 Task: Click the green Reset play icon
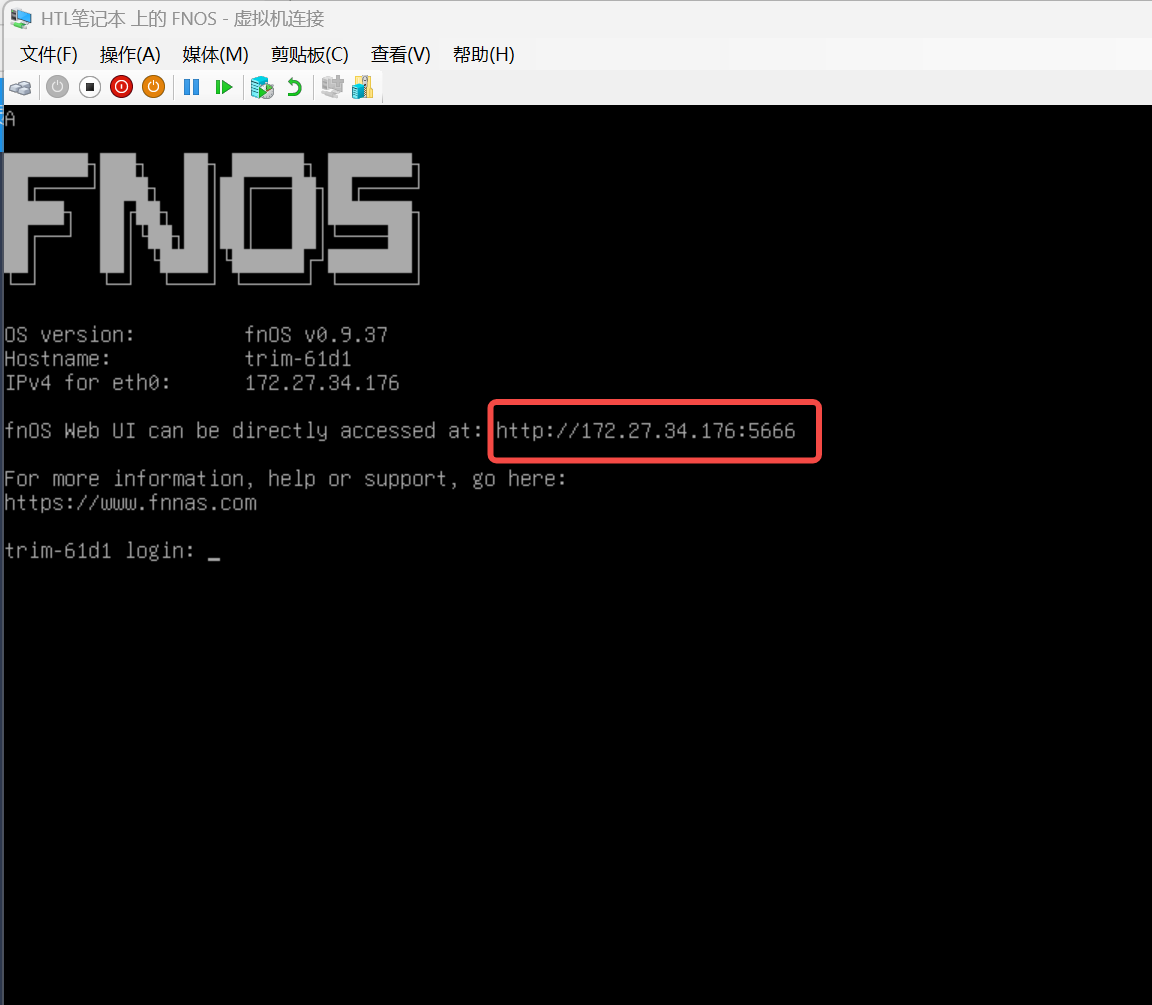(x=223, y=87)
